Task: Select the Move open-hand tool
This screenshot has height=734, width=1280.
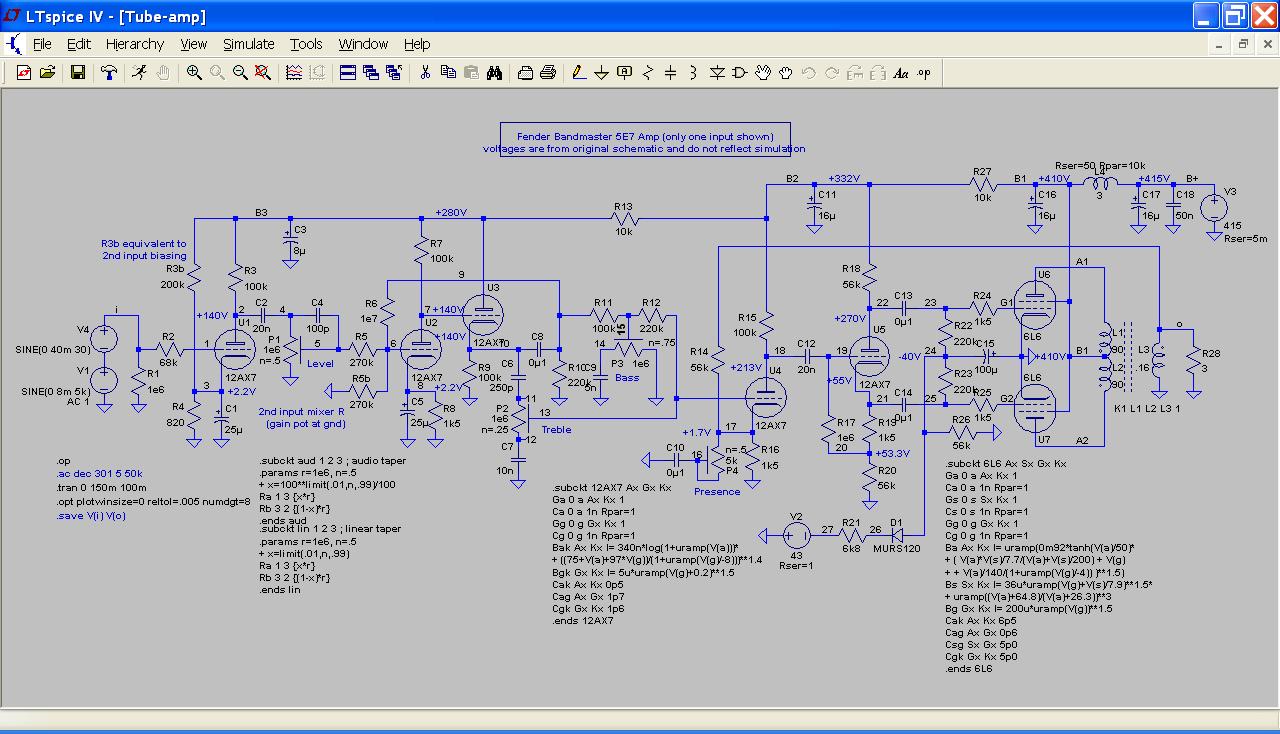Action: 763,73
